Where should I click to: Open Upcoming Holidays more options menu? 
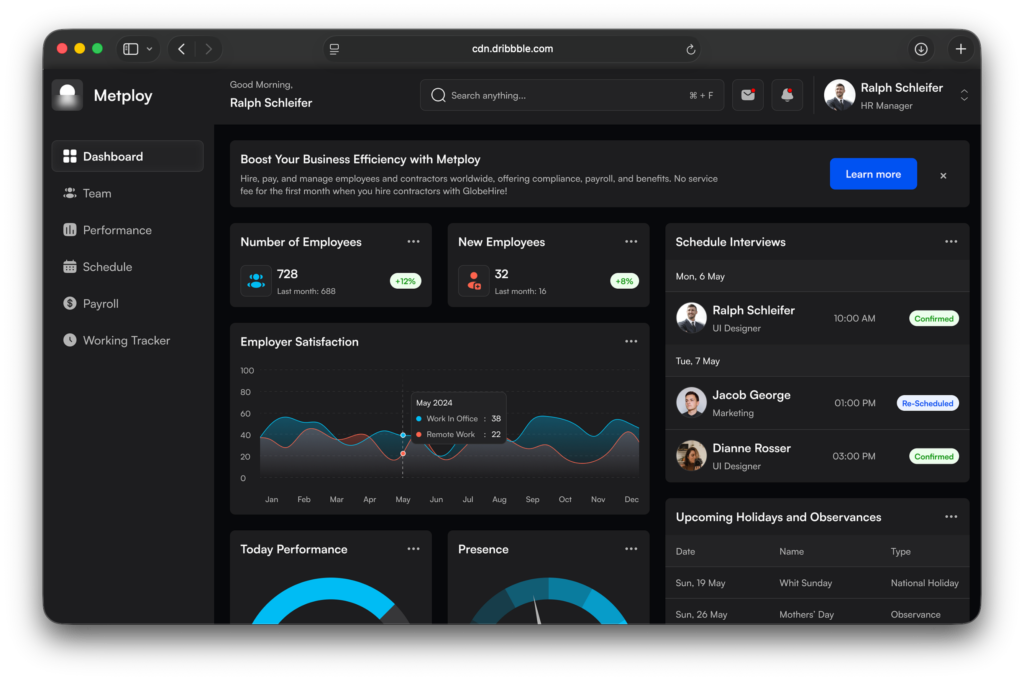[951, 517]
